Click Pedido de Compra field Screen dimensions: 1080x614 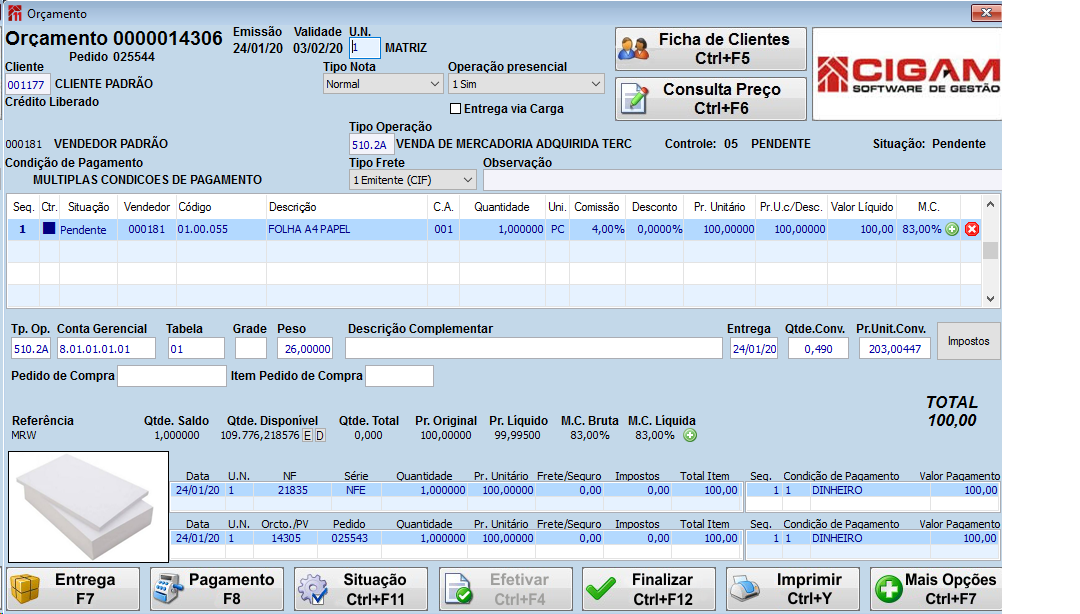(172, 376)
